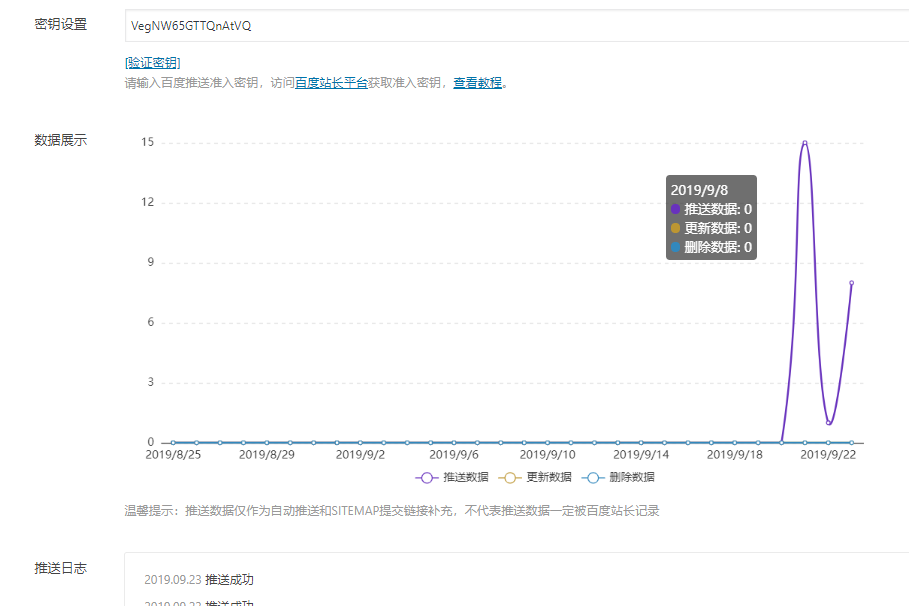Open the 查看教程 tutorial link
This screenshot has width=909, height=606.
tap(477, 83)
